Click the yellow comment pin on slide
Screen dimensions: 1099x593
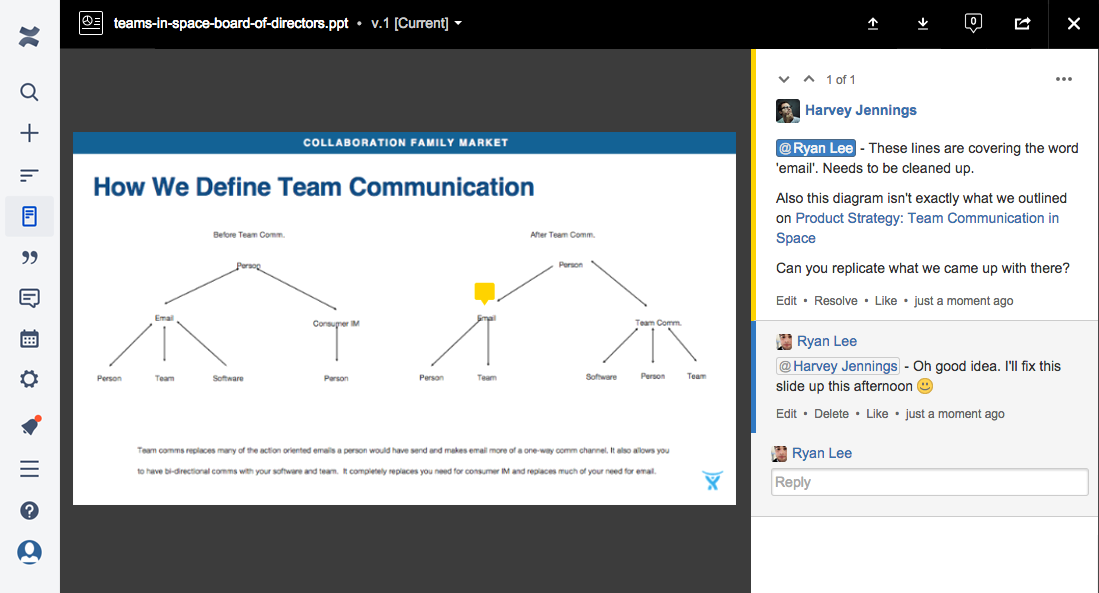coord(485,292)
